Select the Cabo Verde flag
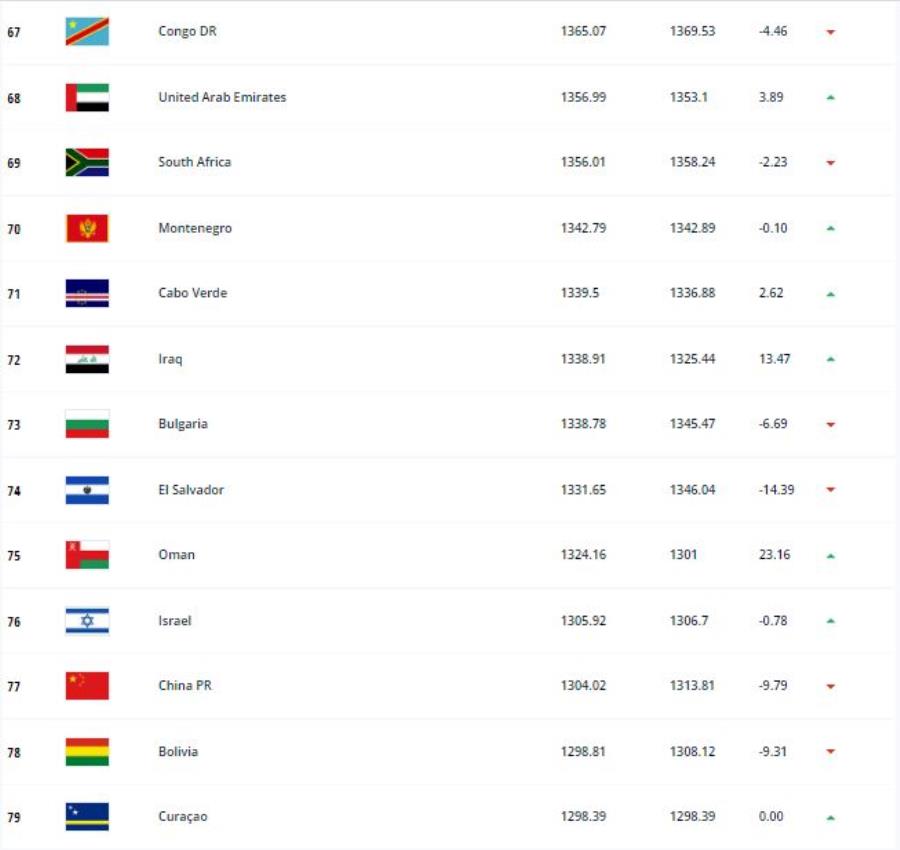 (87, 293)
